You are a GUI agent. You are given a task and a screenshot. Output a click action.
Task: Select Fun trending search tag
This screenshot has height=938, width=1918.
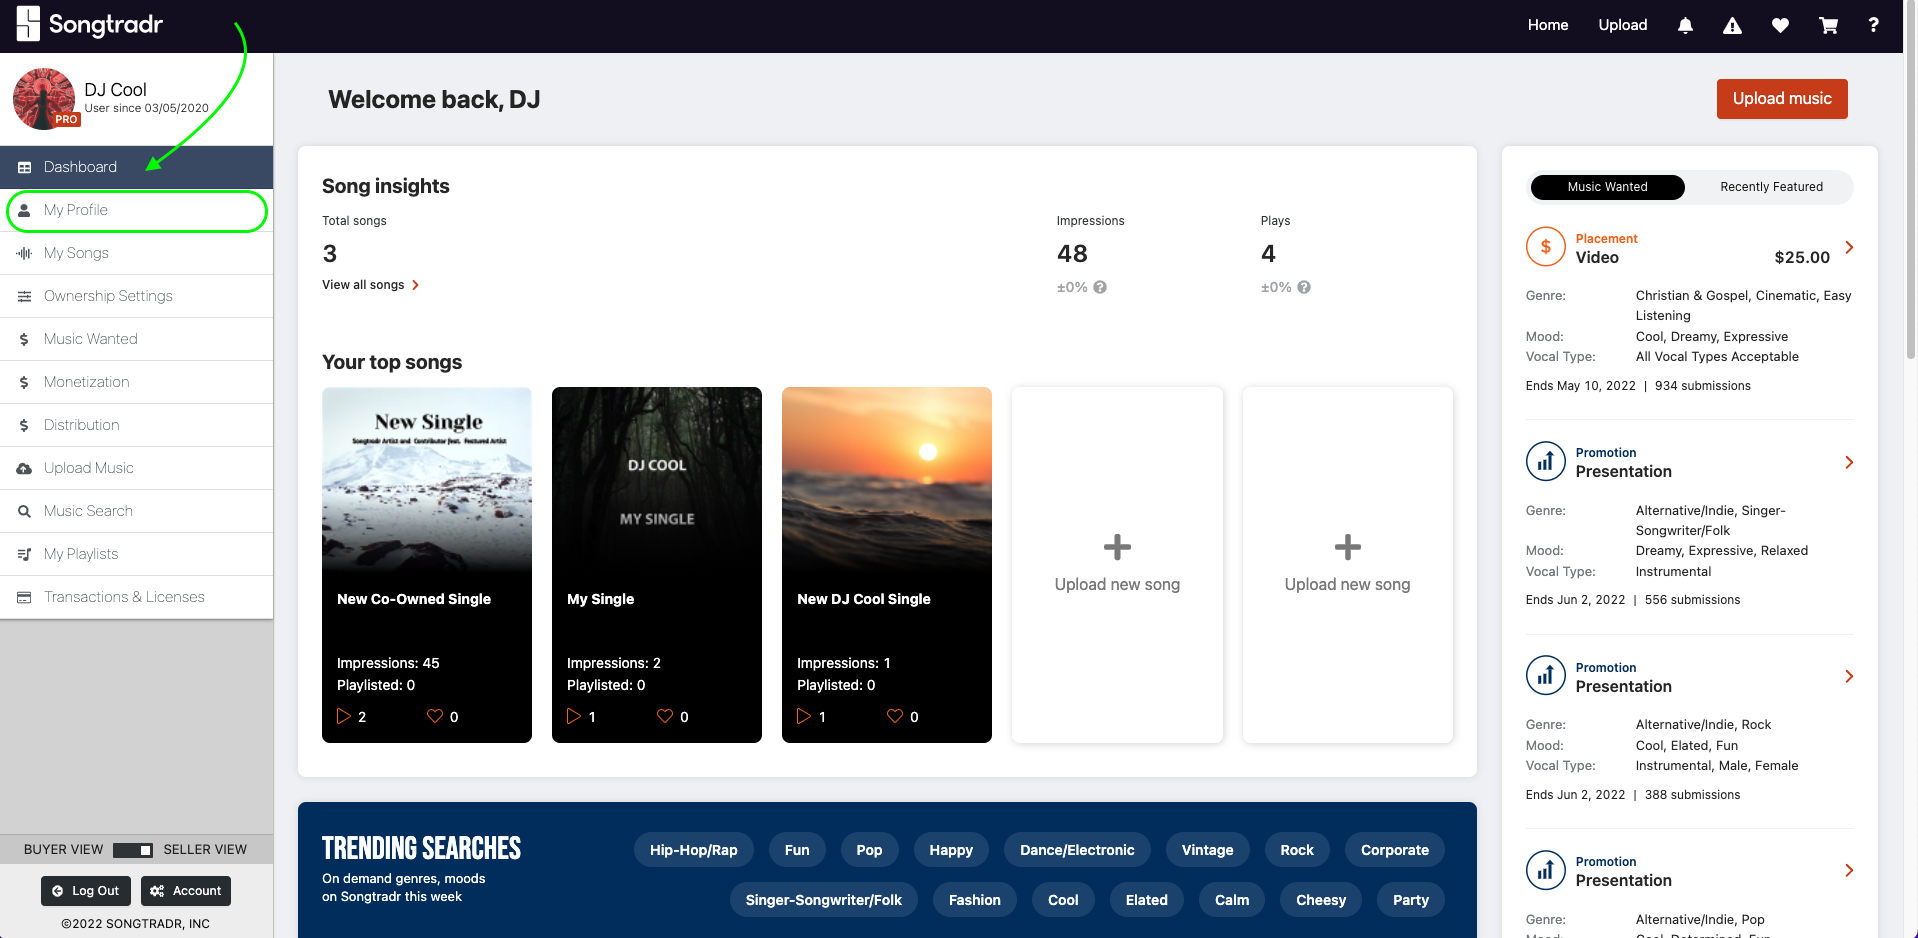pyautogui.click(x=797, y=850)
